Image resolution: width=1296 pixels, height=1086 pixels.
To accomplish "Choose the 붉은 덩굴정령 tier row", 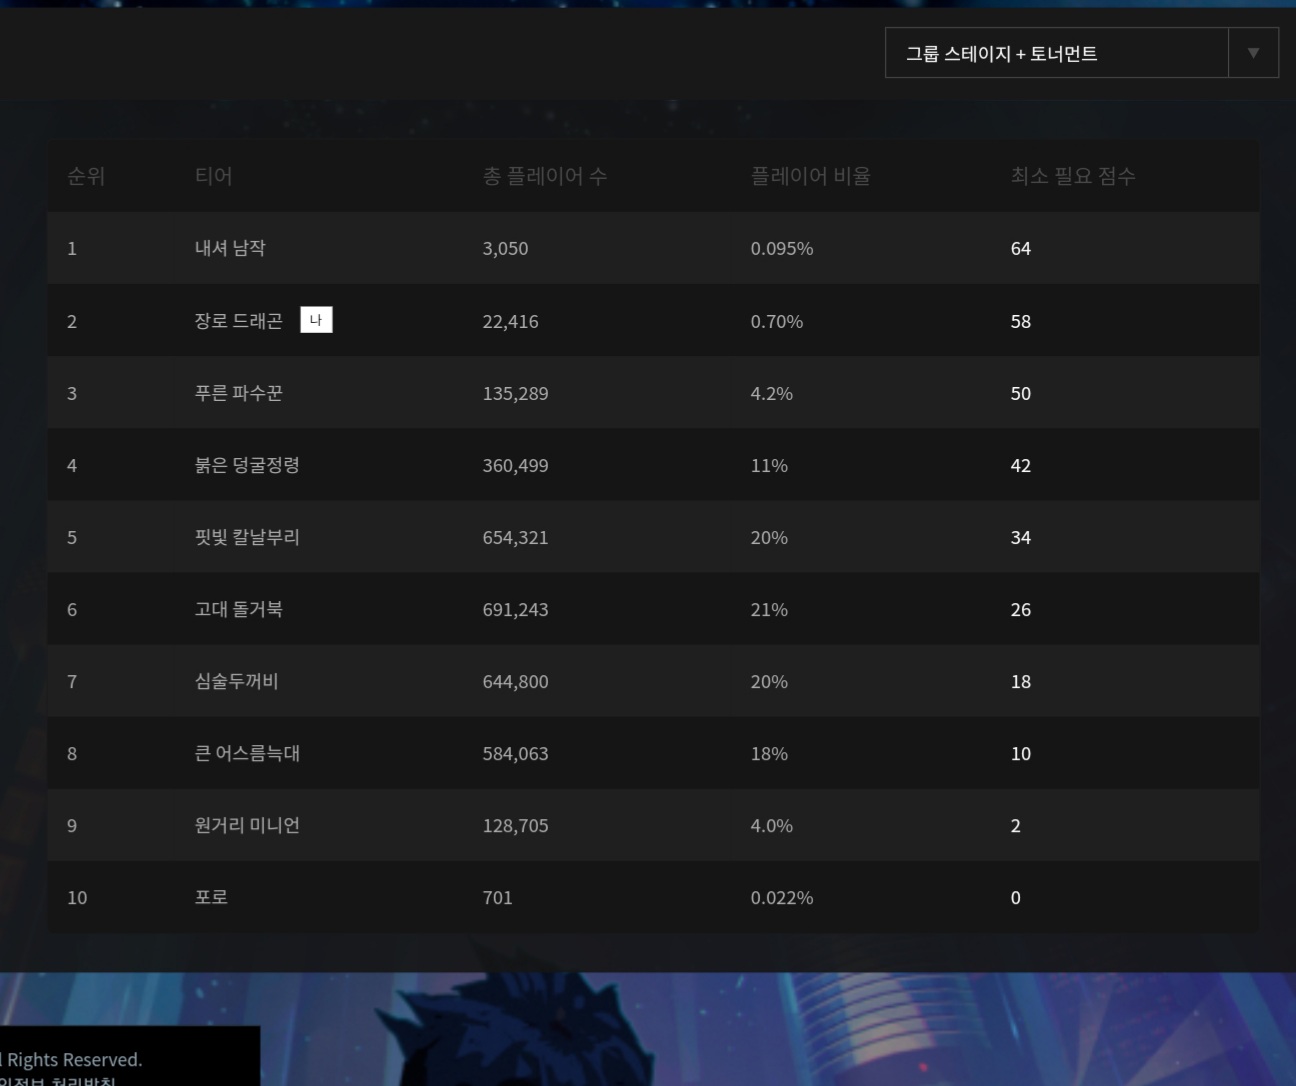I will pyautogui.click(x=247, y=465).
